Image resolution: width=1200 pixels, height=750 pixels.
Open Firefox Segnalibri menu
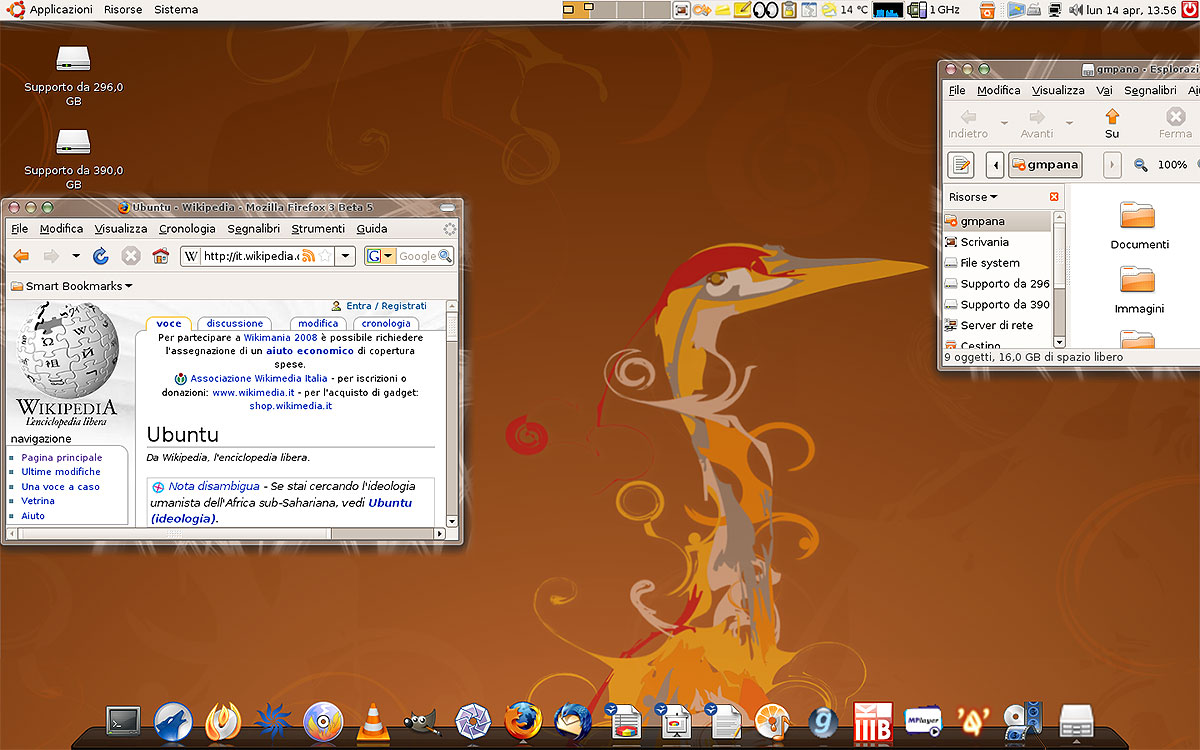click(x=253, y=229)
